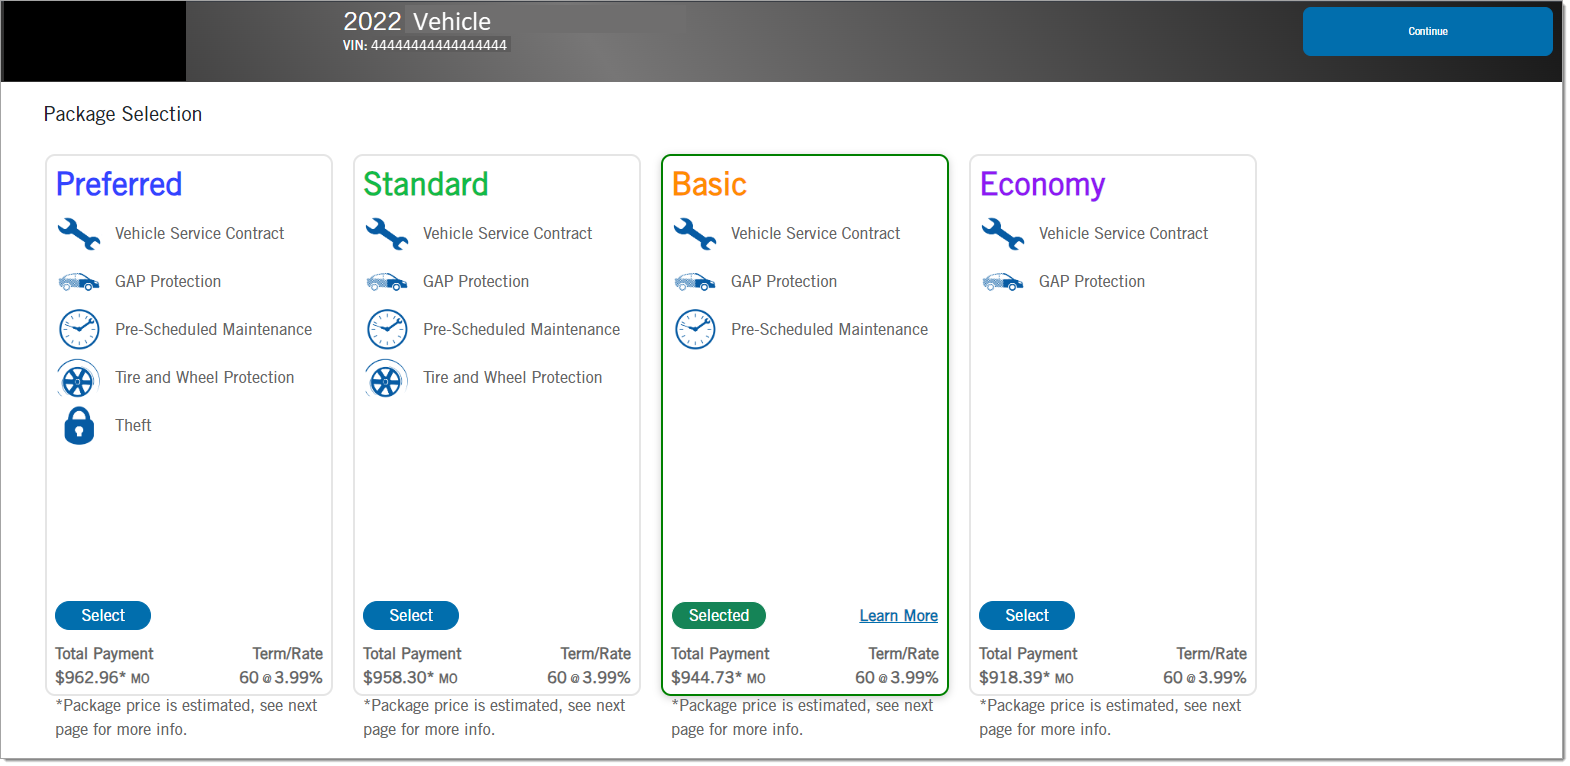1570x766 pixels.
Task: Click Vehicle Service Contract in Standard
Action: coord(507,233)
